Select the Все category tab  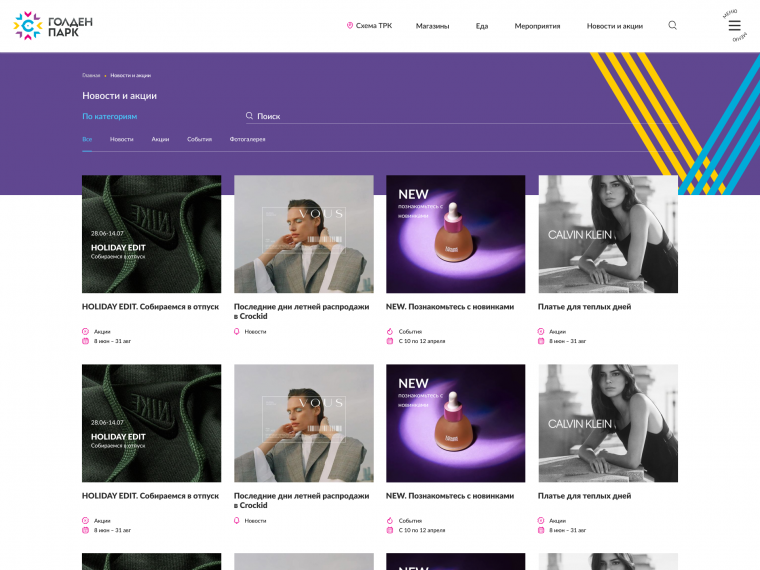pyautogui.click(x=87, y=139)
